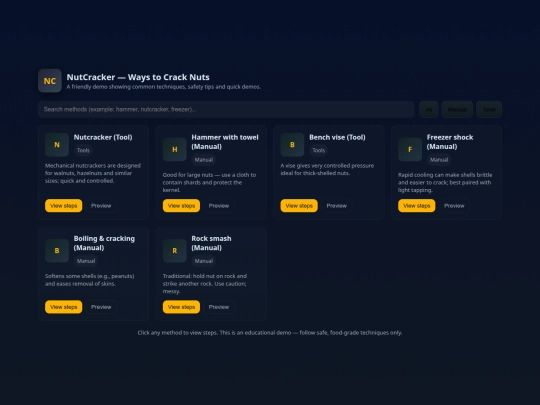The height and width of the screenshot is (405, 540).
Task: Click the N icon on Nutcracker card
Action: pyautogui.click(x=57, y=145)
